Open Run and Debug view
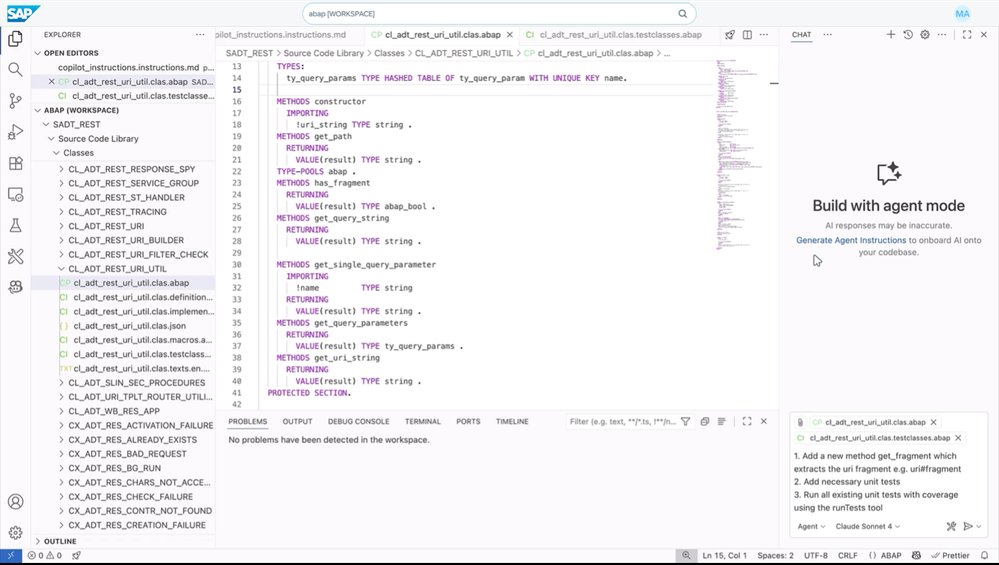The image size is (999, 565). click(15, 132)
